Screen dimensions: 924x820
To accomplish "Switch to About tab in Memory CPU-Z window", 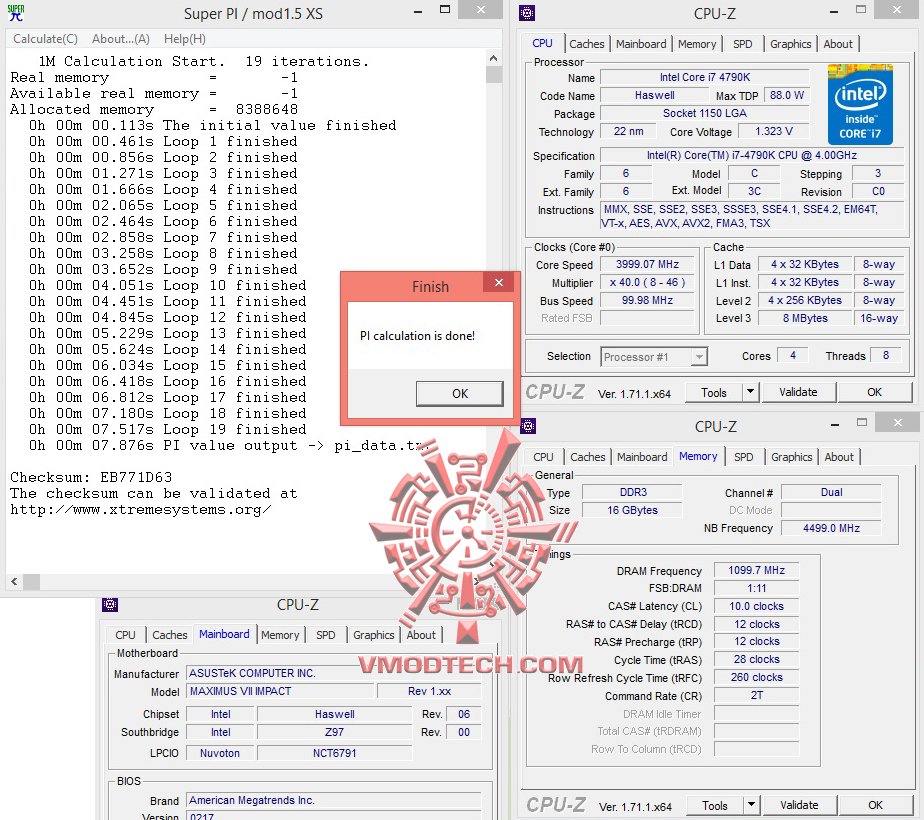I will tap(839, 457).
